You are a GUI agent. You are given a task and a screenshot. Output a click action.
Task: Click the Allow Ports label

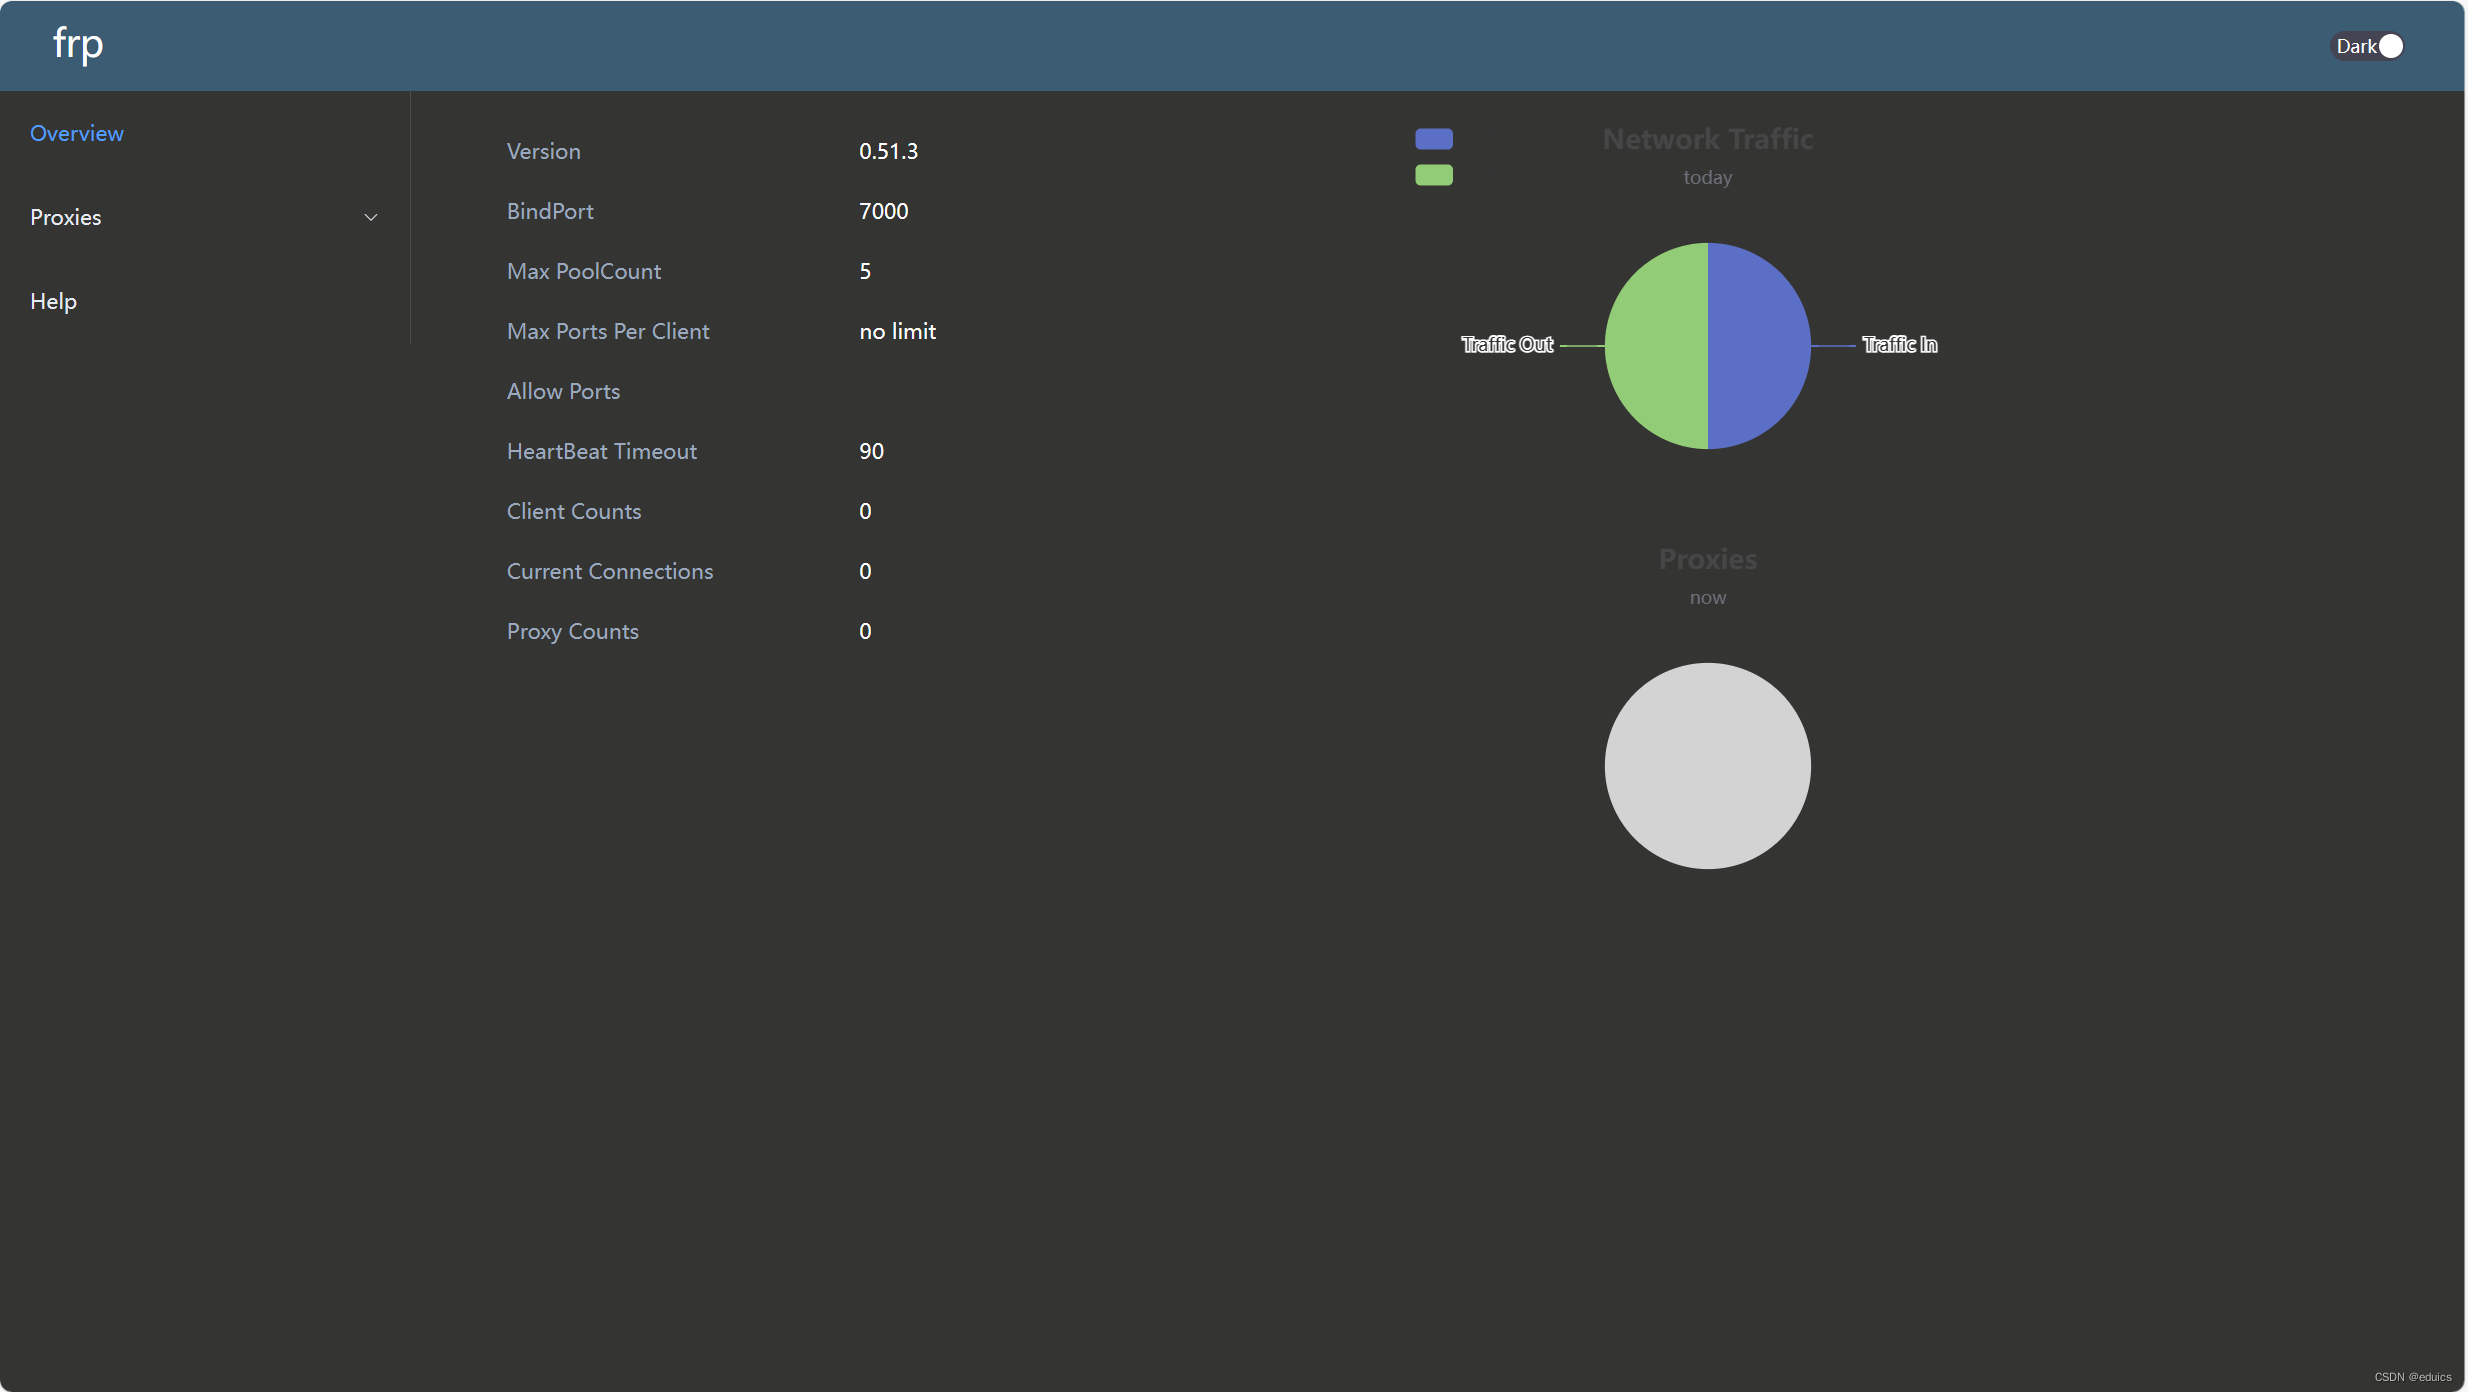click(564, 391)
